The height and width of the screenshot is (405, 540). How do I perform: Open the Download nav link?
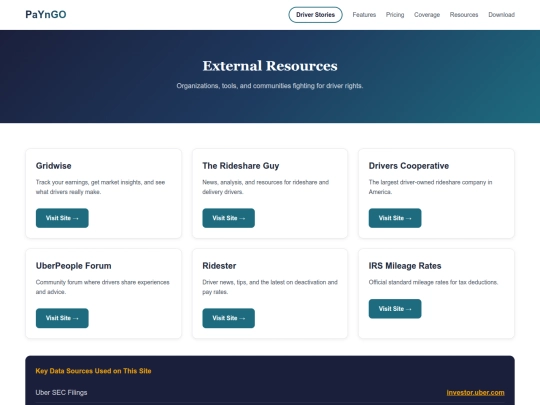(501, 15)
